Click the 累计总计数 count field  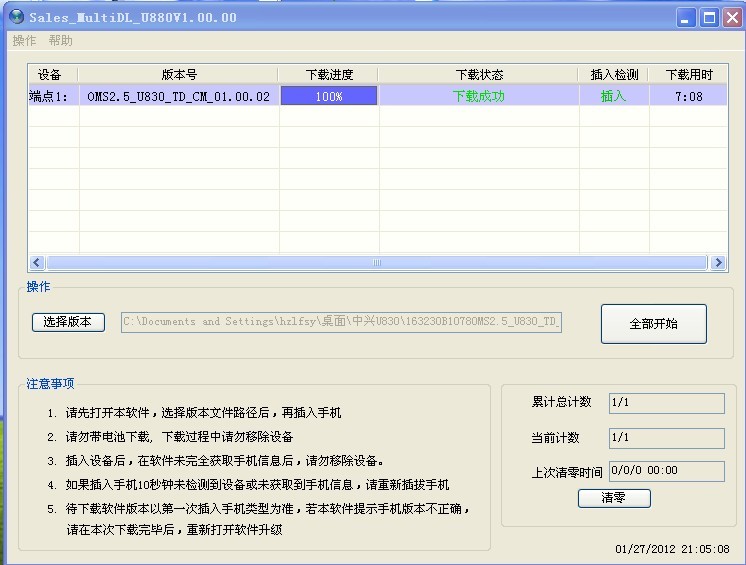point(665,403)
